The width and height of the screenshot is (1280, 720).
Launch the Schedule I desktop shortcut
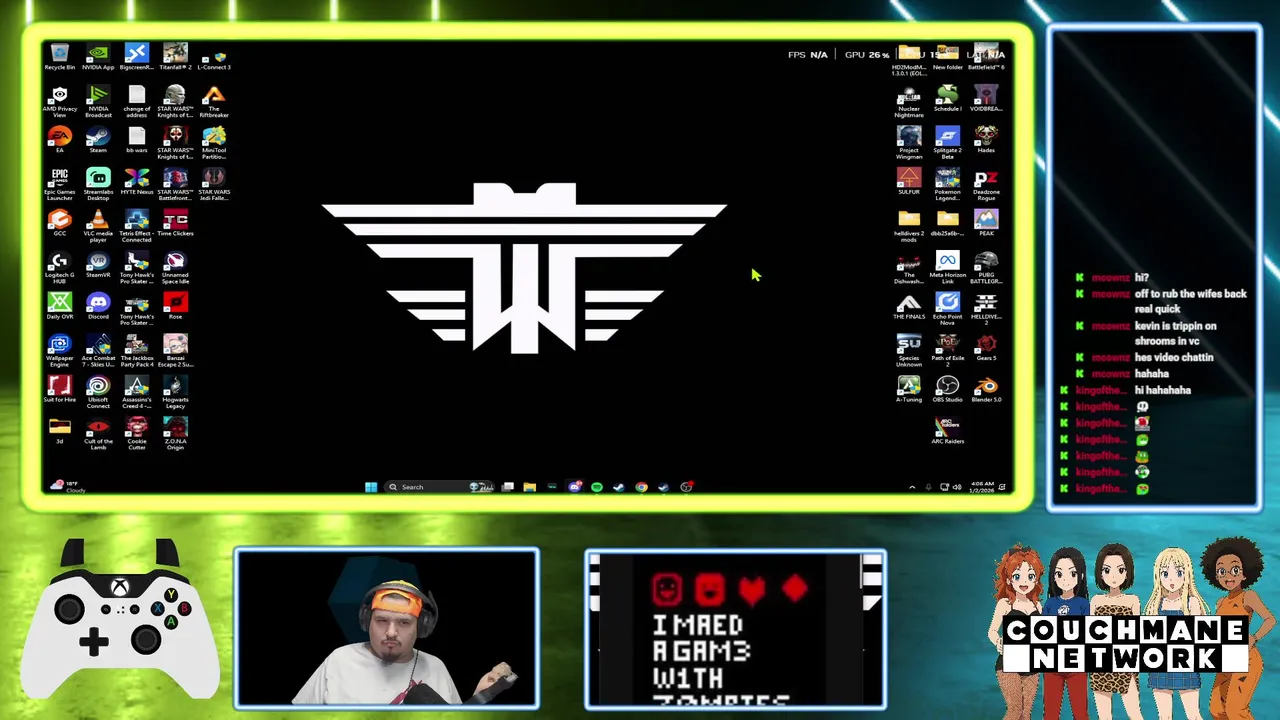coord(947,98)
